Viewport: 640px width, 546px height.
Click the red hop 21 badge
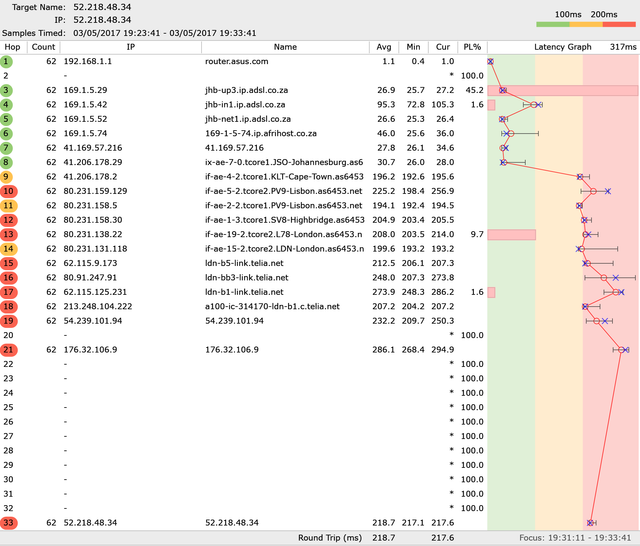point(8,350)
